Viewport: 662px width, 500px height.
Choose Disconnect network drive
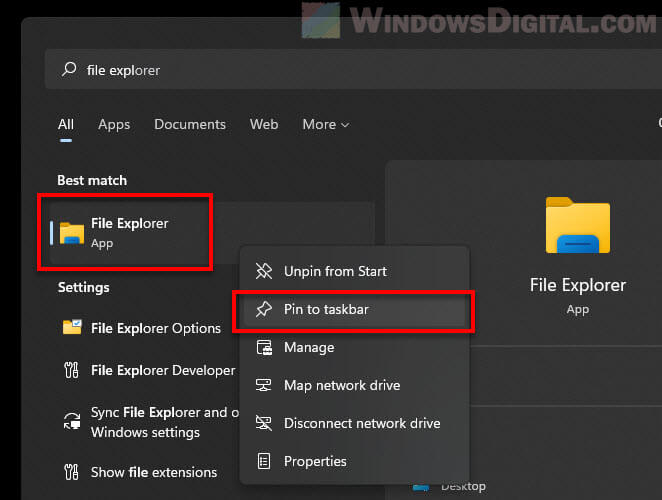point(355,423)
